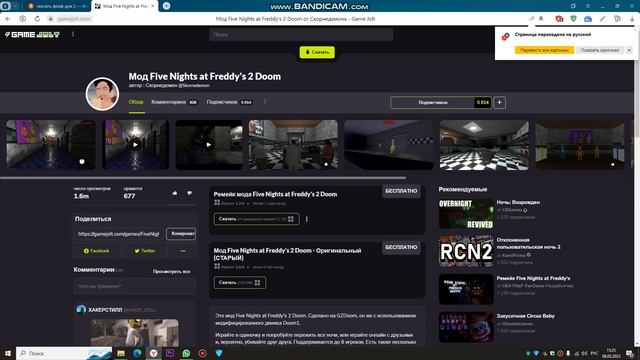Open more options dots next to Followers tab

tap(265, 102)
